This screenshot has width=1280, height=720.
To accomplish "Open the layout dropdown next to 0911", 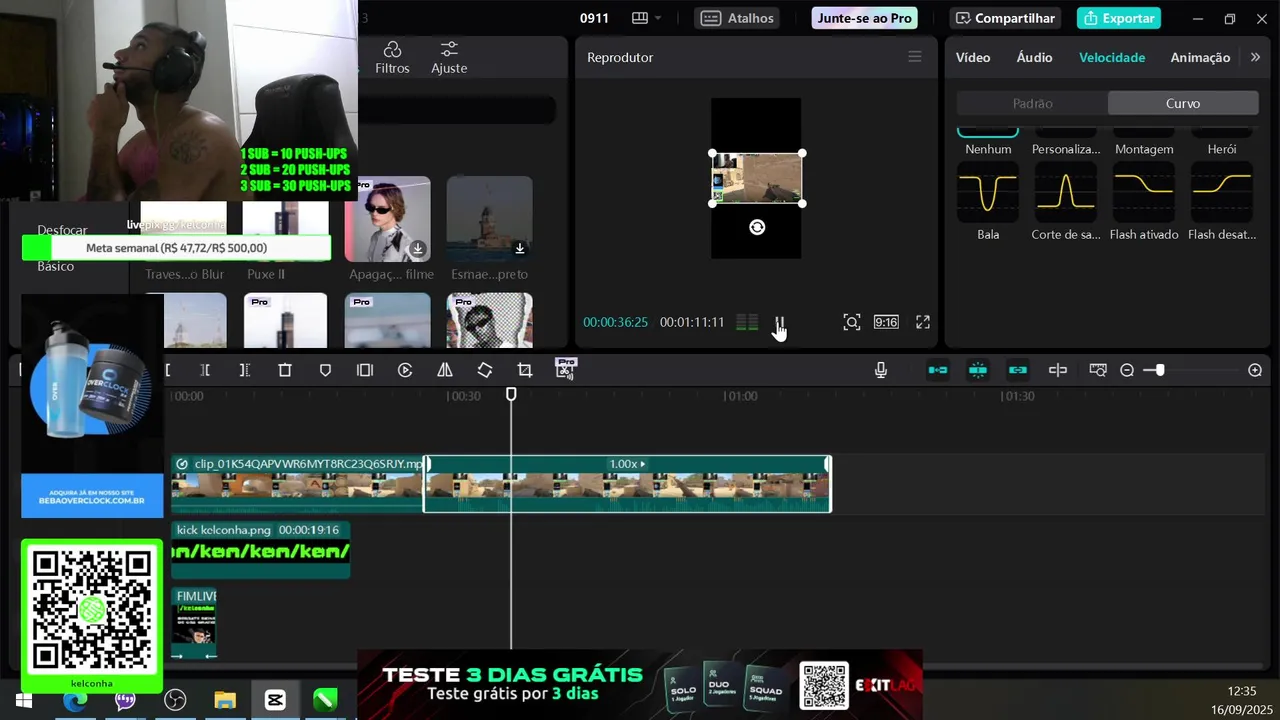I will point(647,18).
